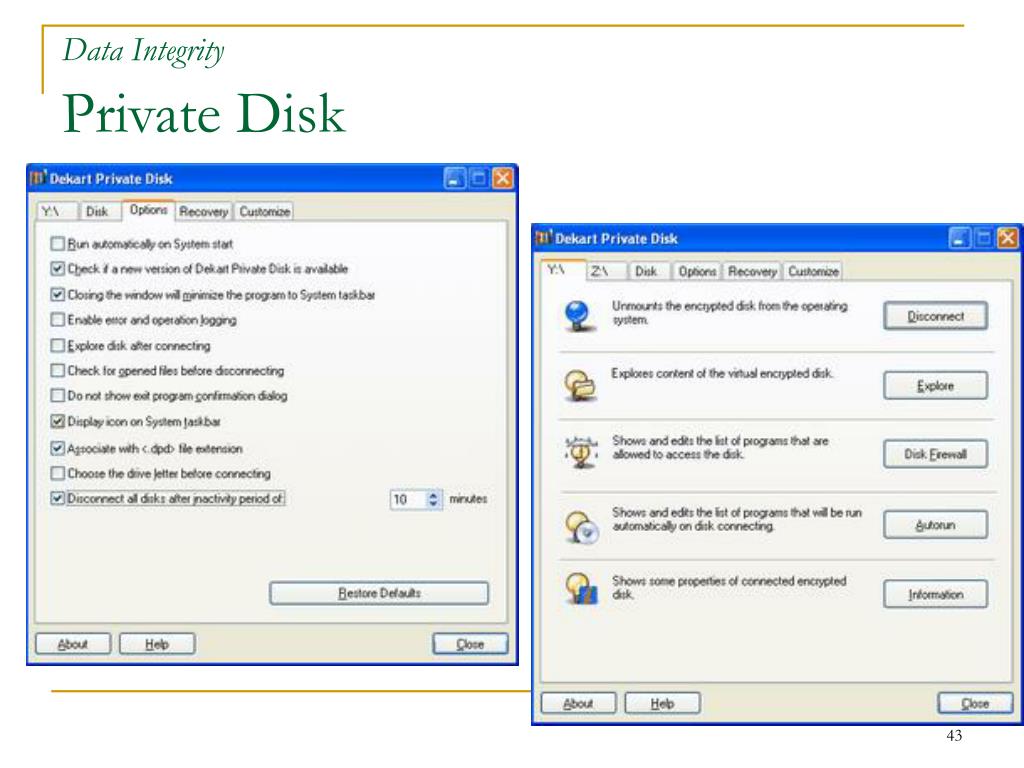Click Close button in left window
This screenshot has width=1024, height=768.
coord(470,644)
